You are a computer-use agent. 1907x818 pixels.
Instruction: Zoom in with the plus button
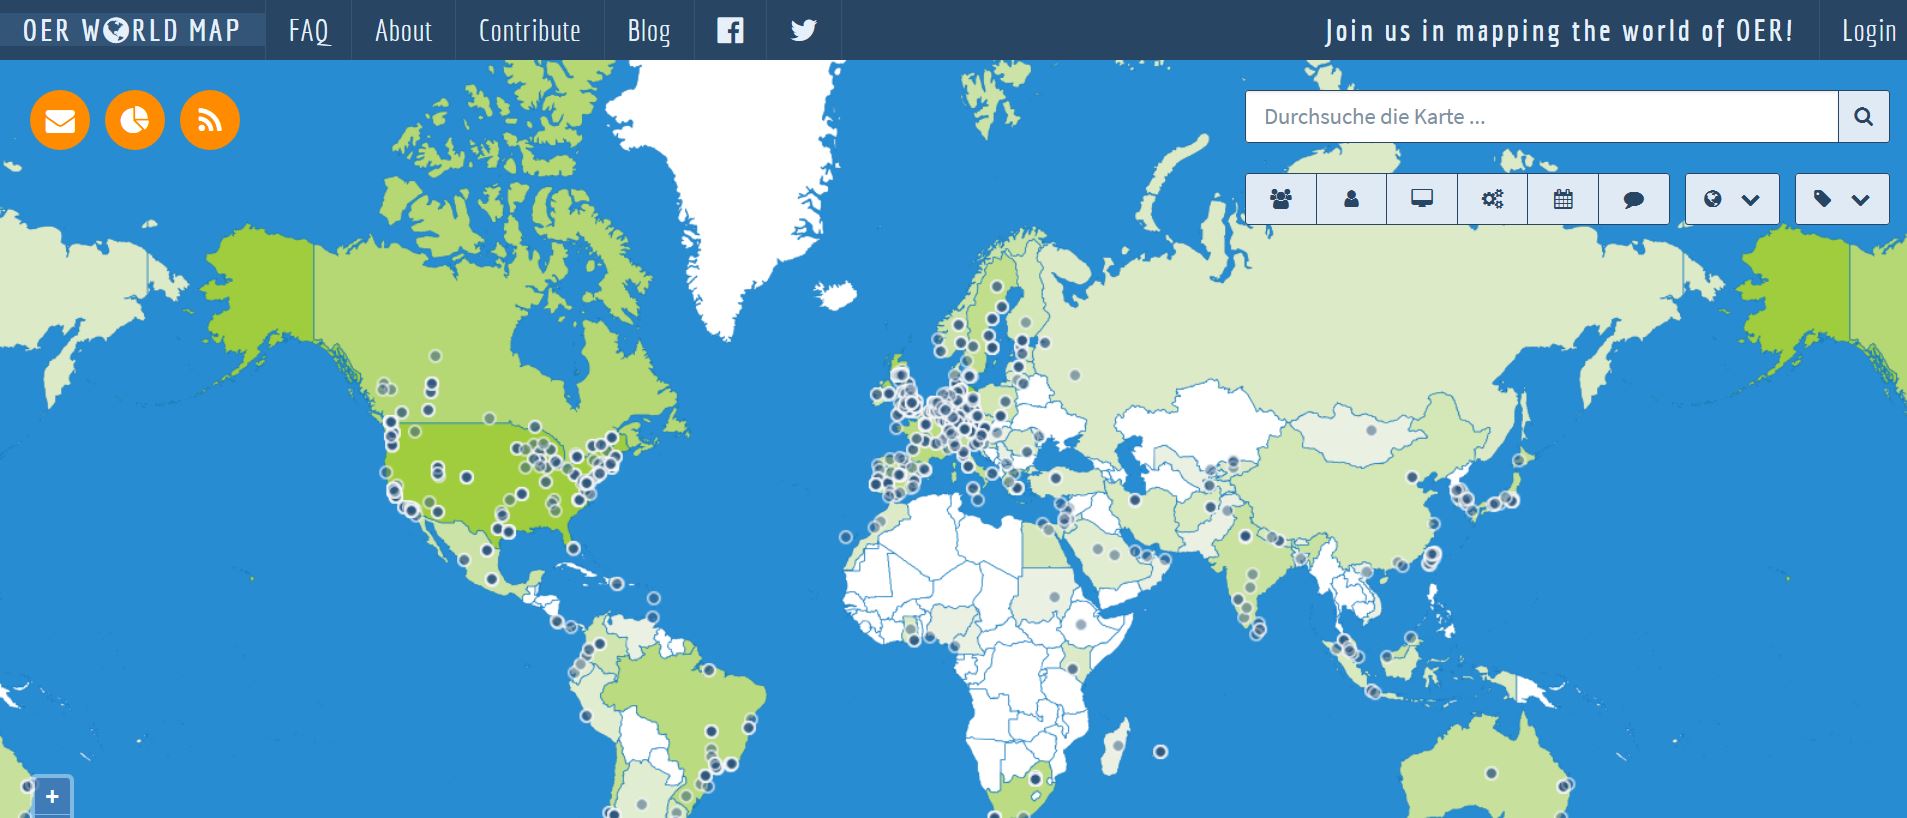pyautogui.click(x=52, y=797)
